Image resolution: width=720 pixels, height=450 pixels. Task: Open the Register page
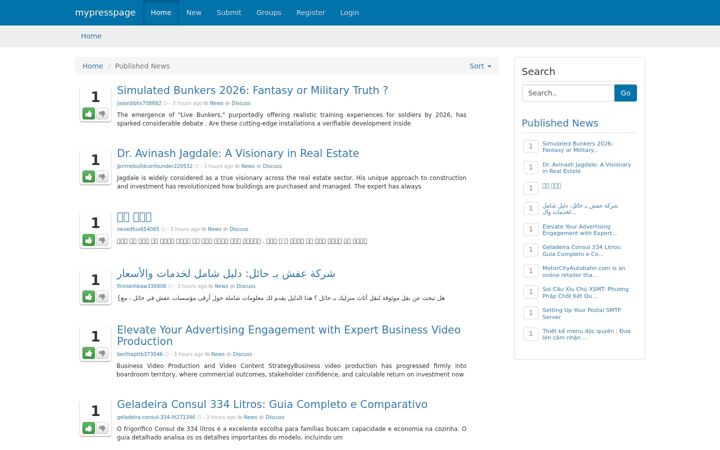[310, 12]
